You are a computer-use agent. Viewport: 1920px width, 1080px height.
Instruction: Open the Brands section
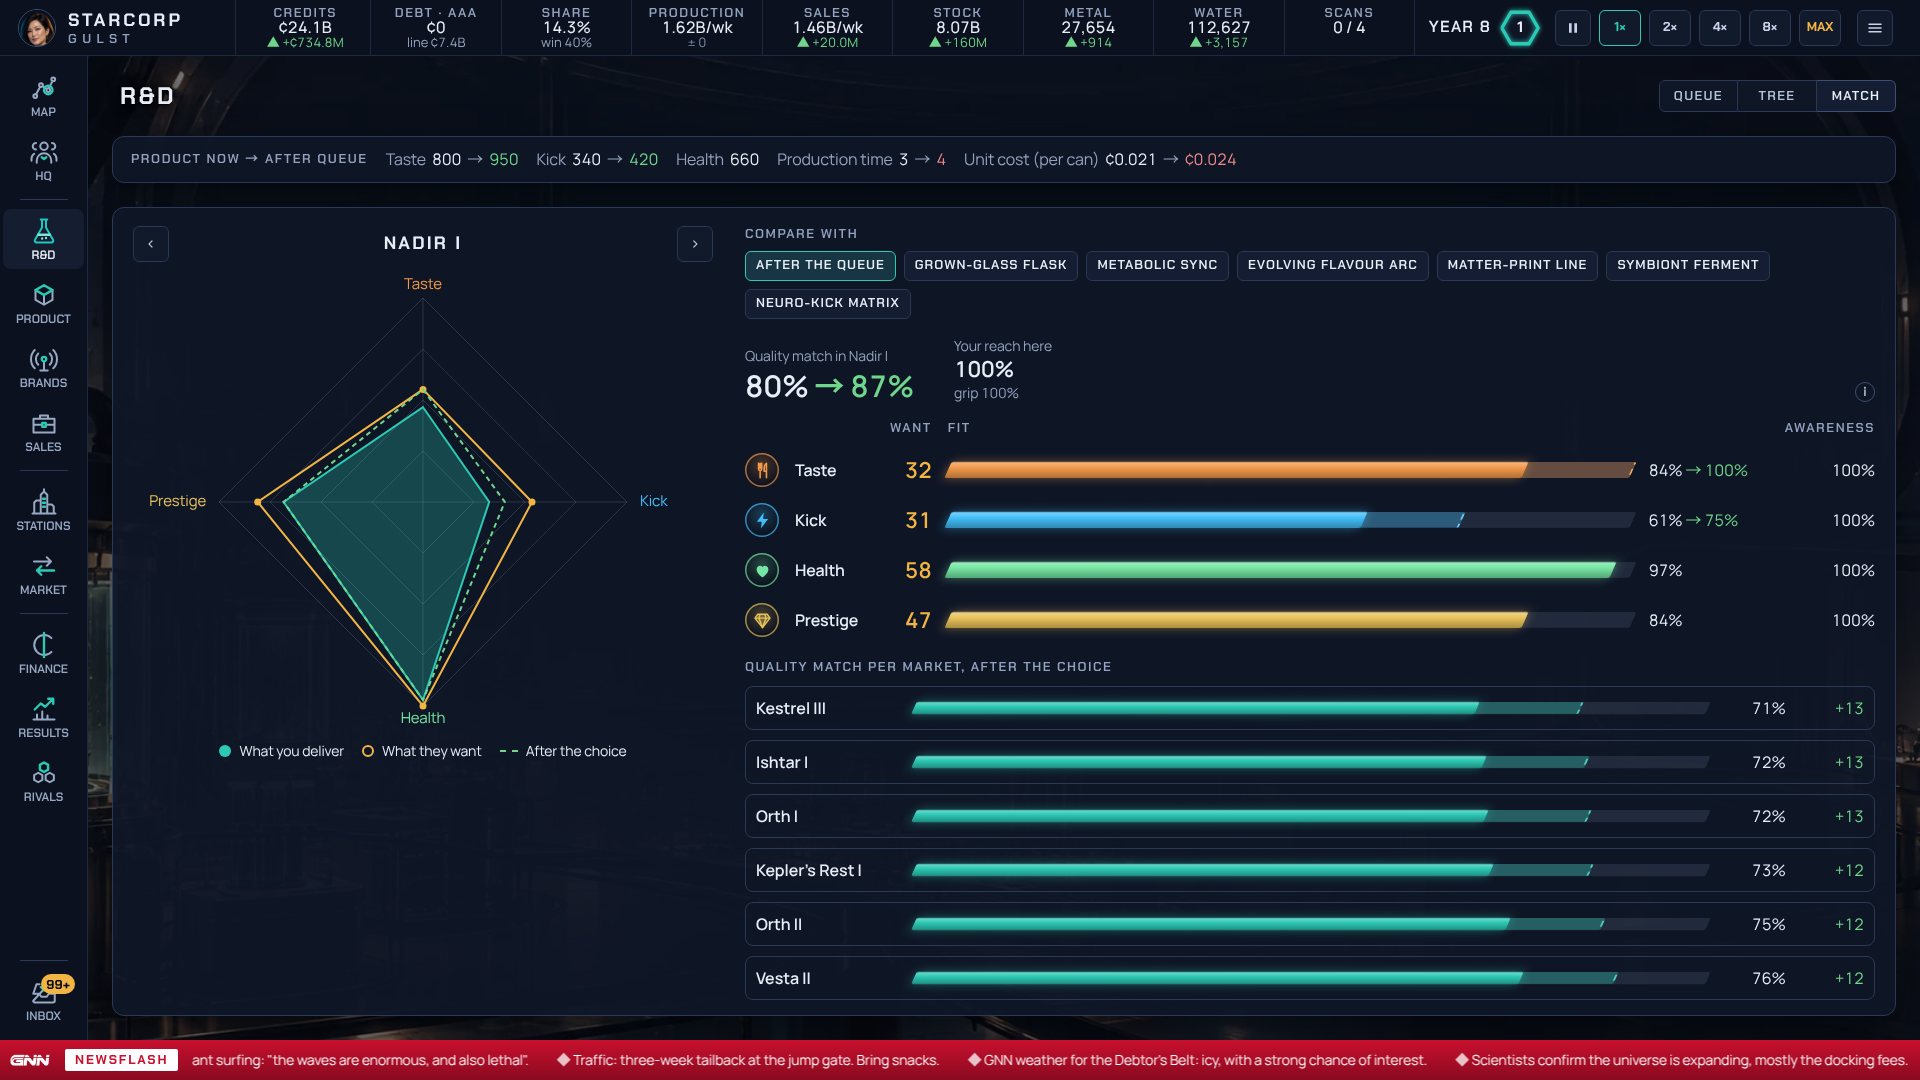[x=43, y=368]
